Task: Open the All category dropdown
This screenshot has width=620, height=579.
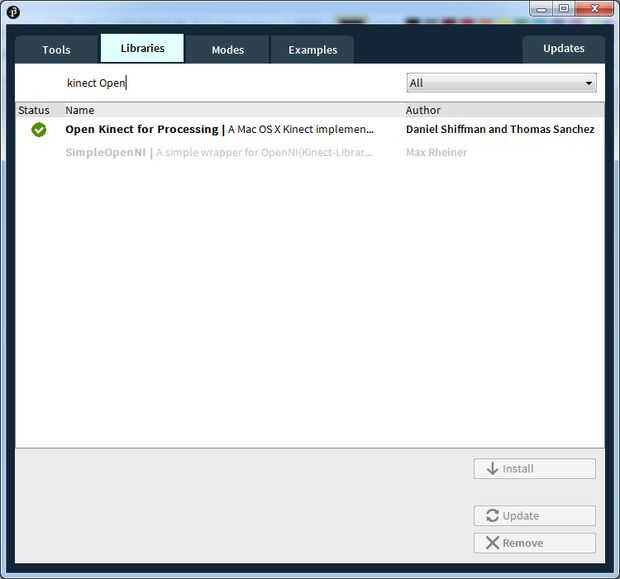Action: pyautogui.click(x=501, y=83)
